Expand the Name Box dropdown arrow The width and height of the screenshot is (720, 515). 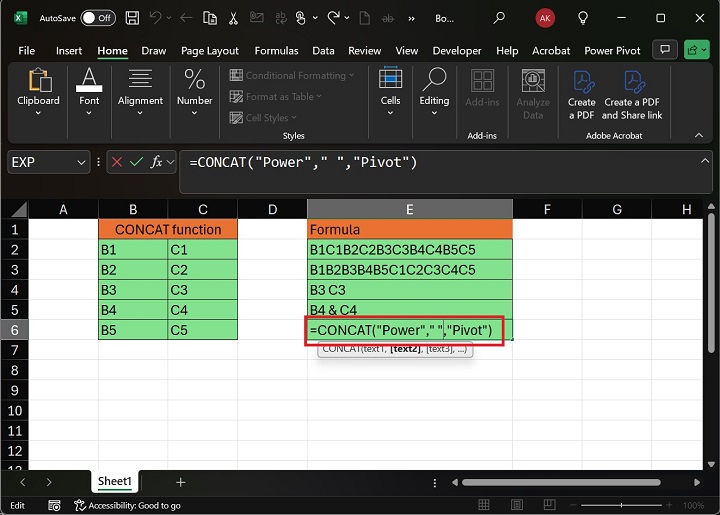81,162
